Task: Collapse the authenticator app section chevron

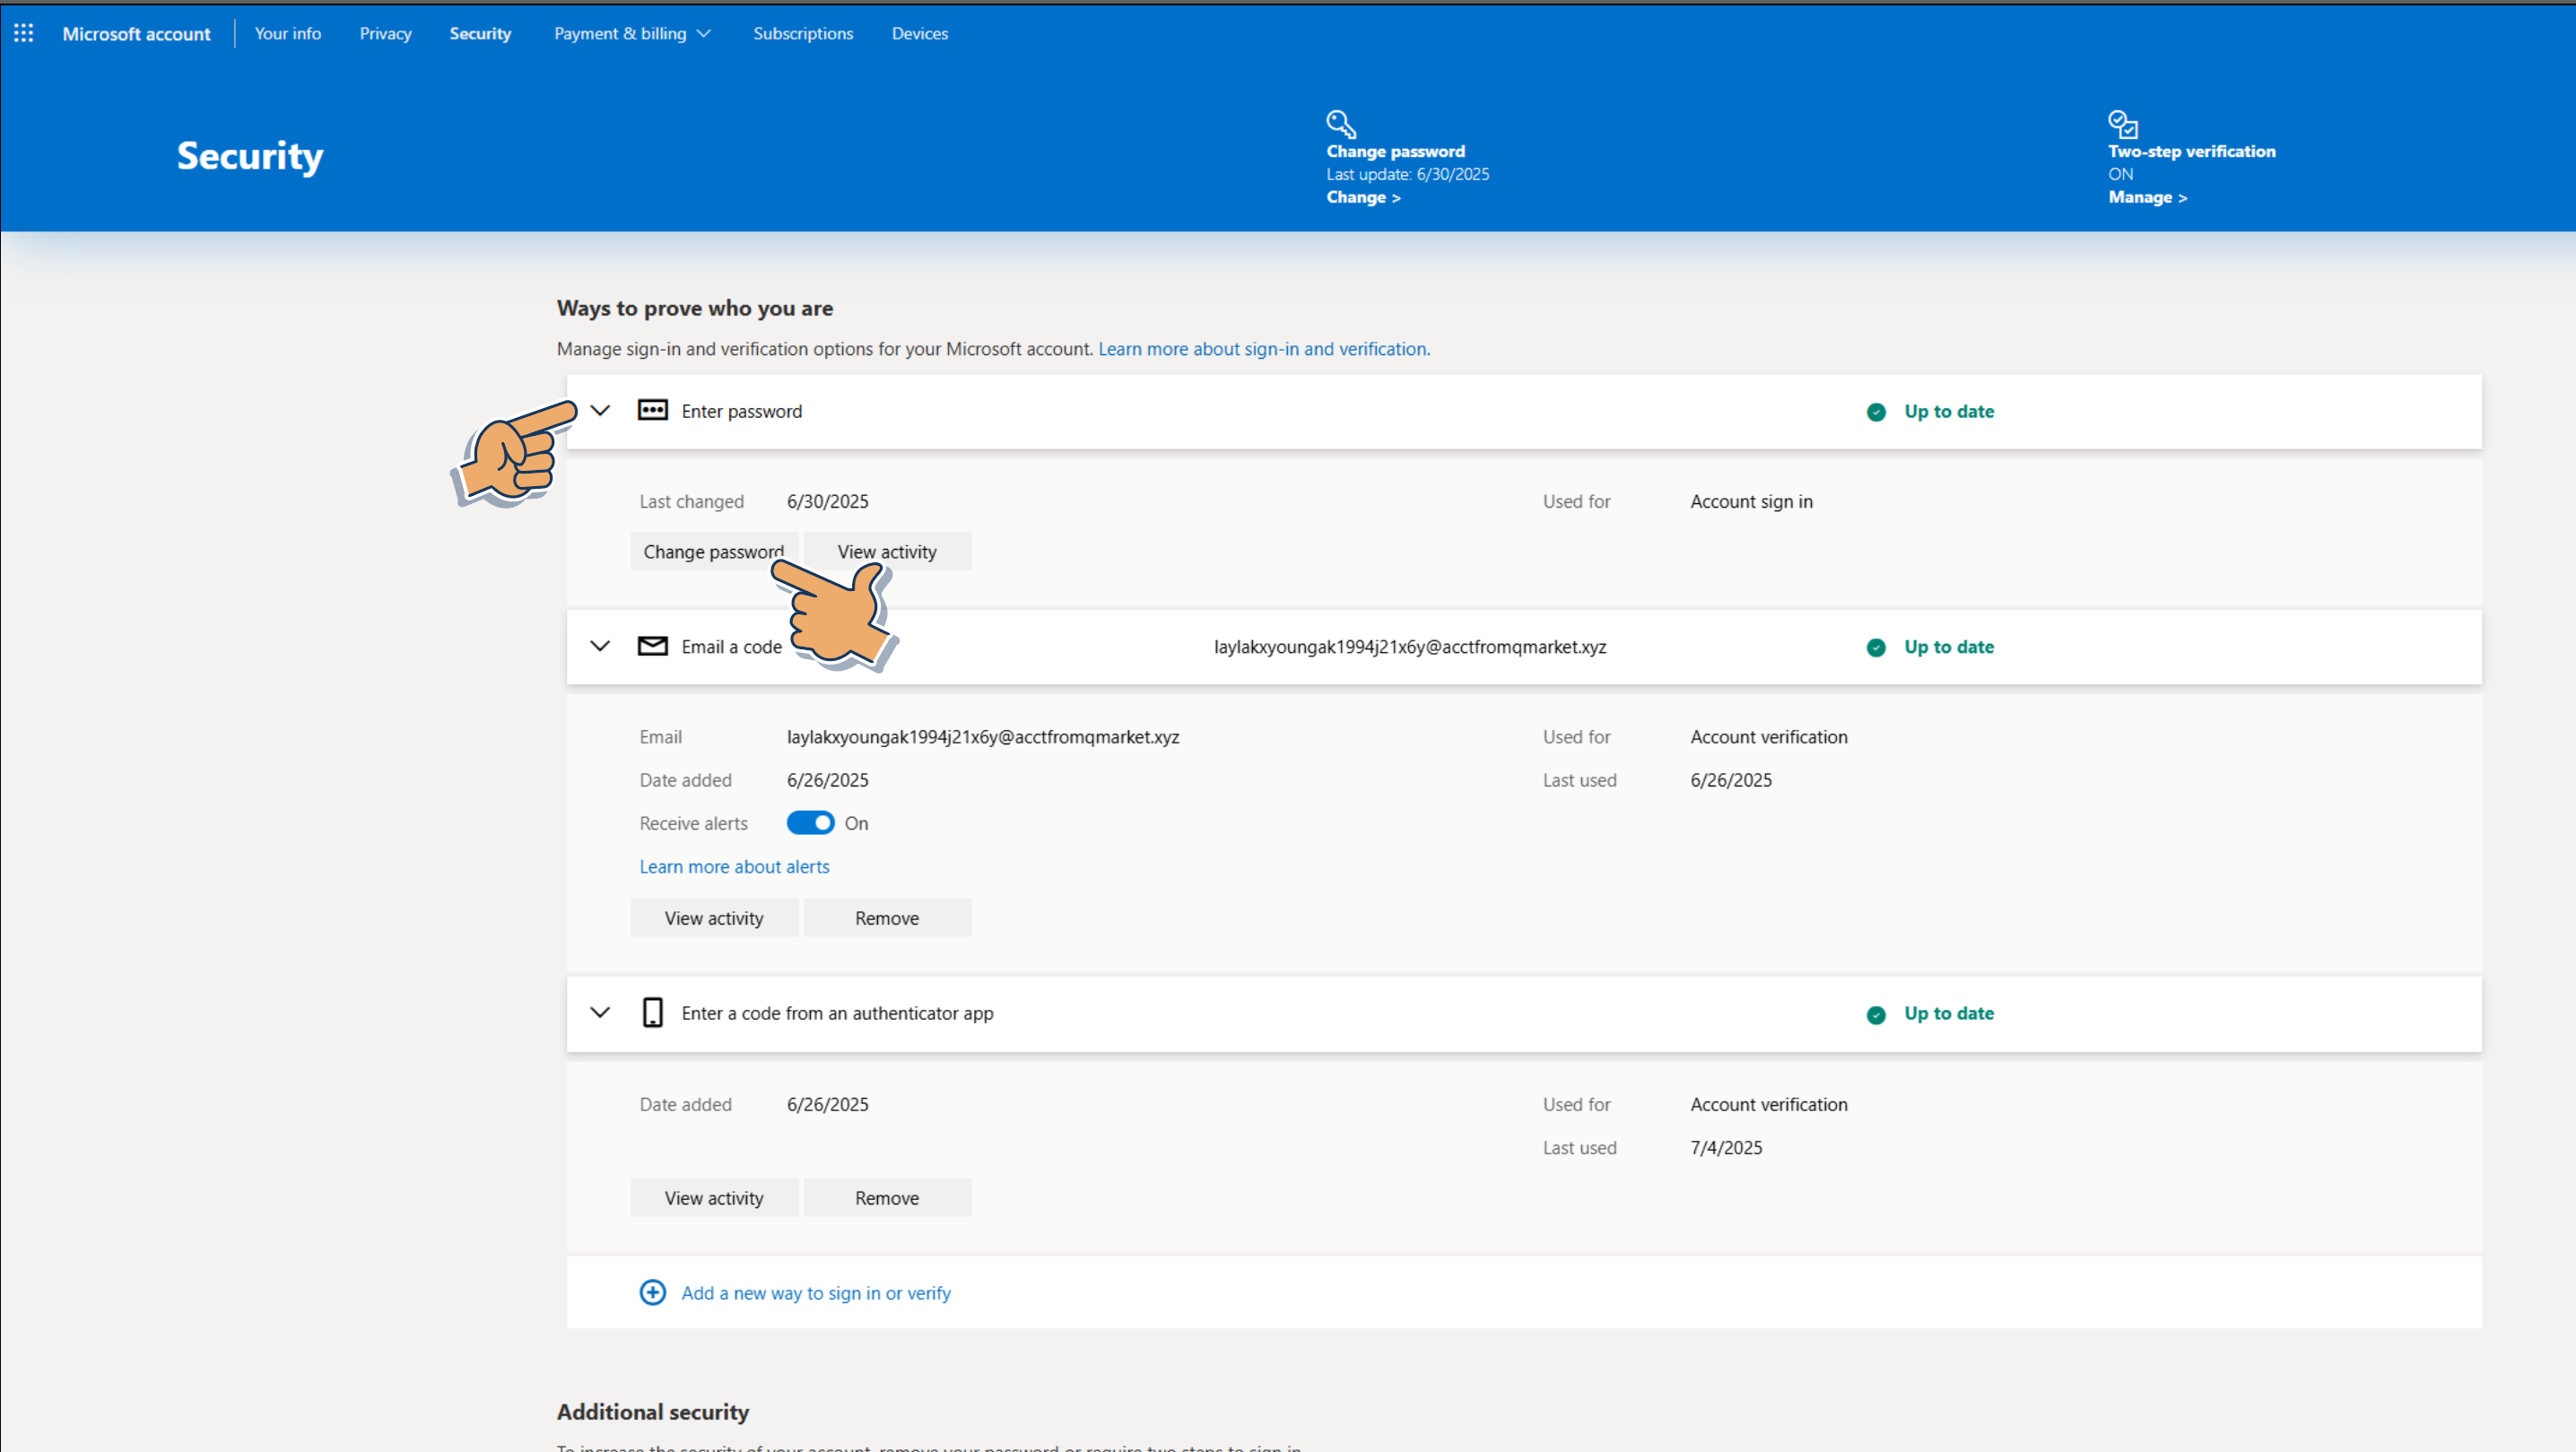Action: (x=600, y=1013)
